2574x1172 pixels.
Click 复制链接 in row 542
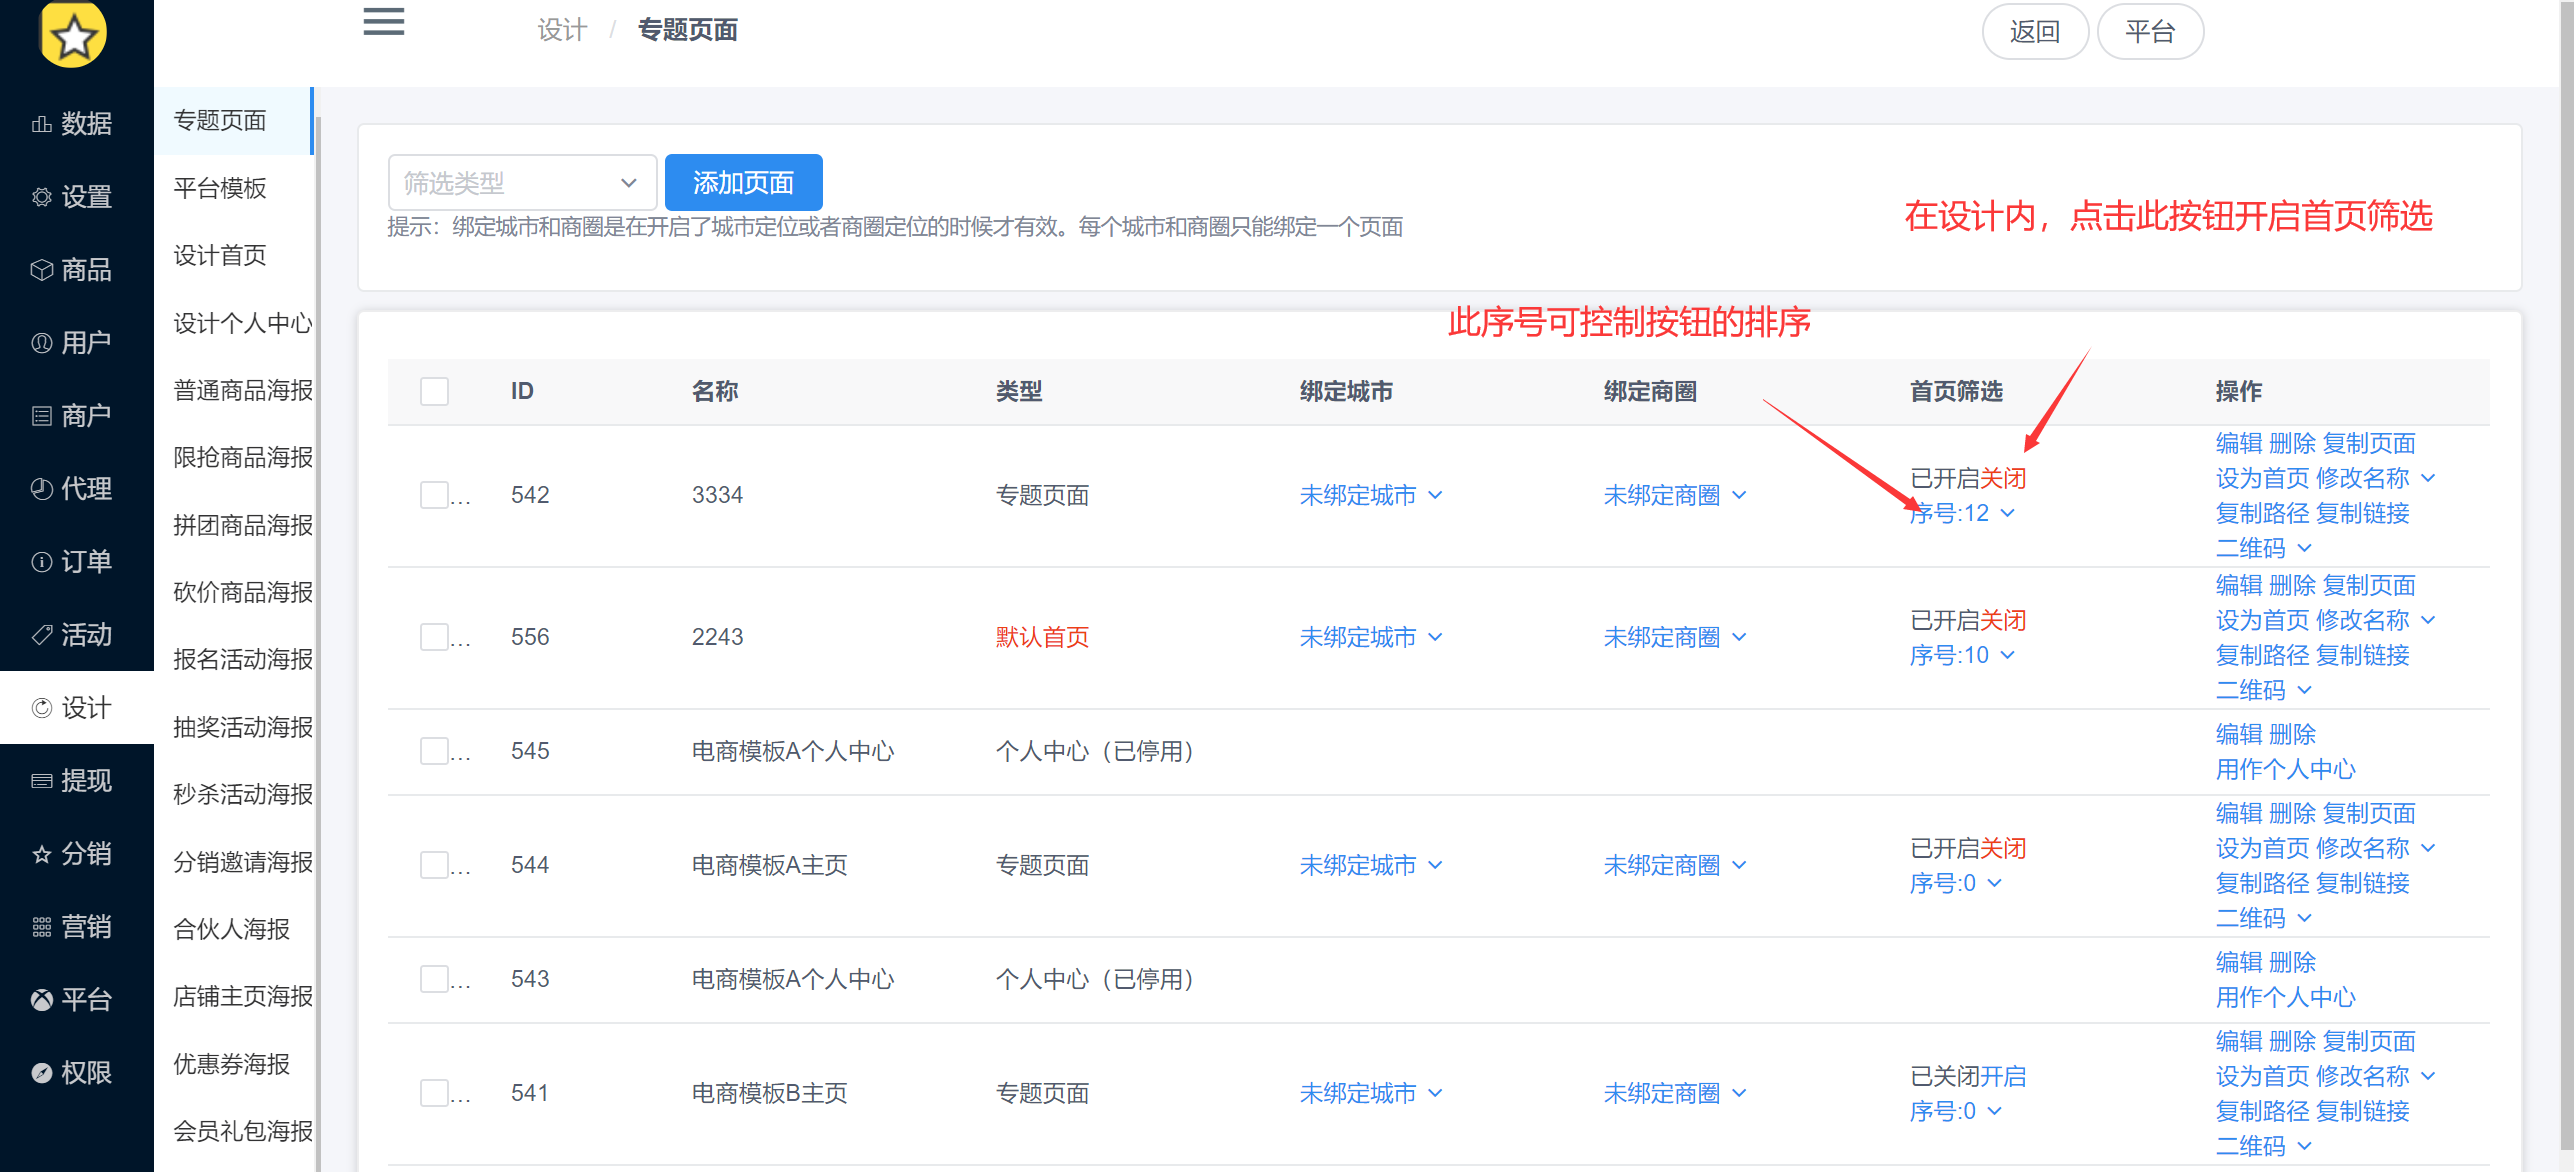(x=2363, y=513)
